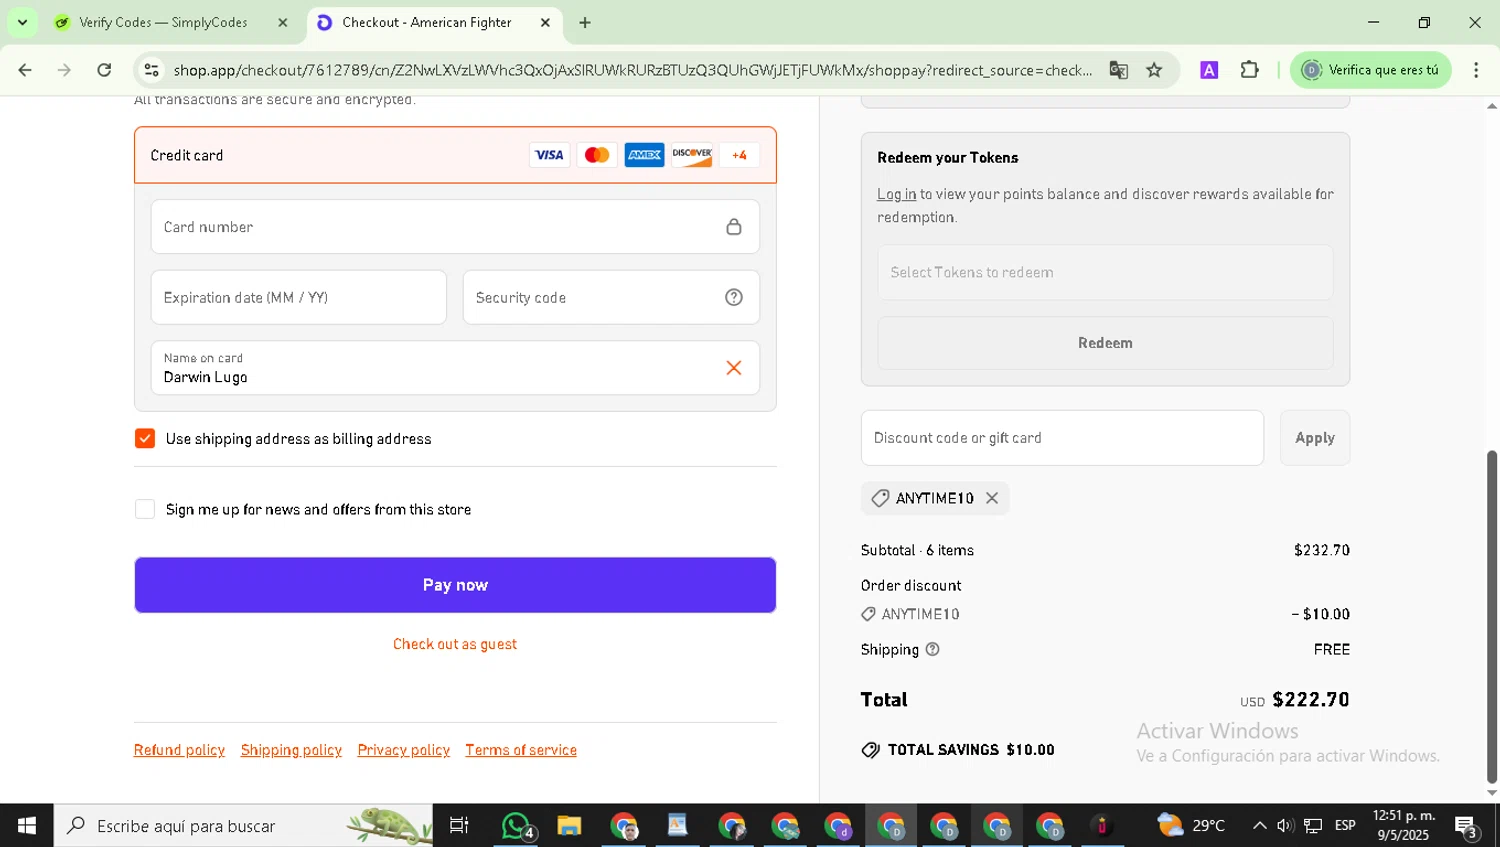The image size is (1500, 847).
Task: Open the Refund policy link
Action: click(x=179, y=750)
